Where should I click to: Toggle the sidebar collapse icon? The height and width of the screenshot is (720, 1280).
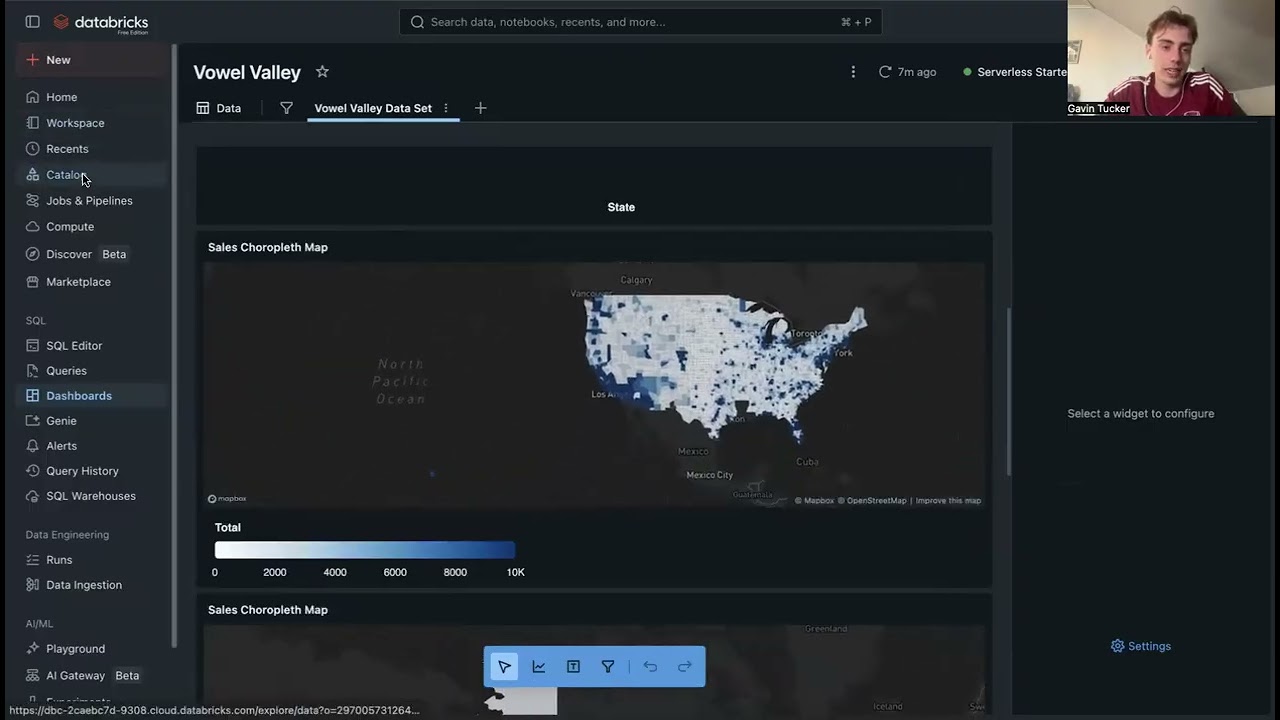(32, 22)
